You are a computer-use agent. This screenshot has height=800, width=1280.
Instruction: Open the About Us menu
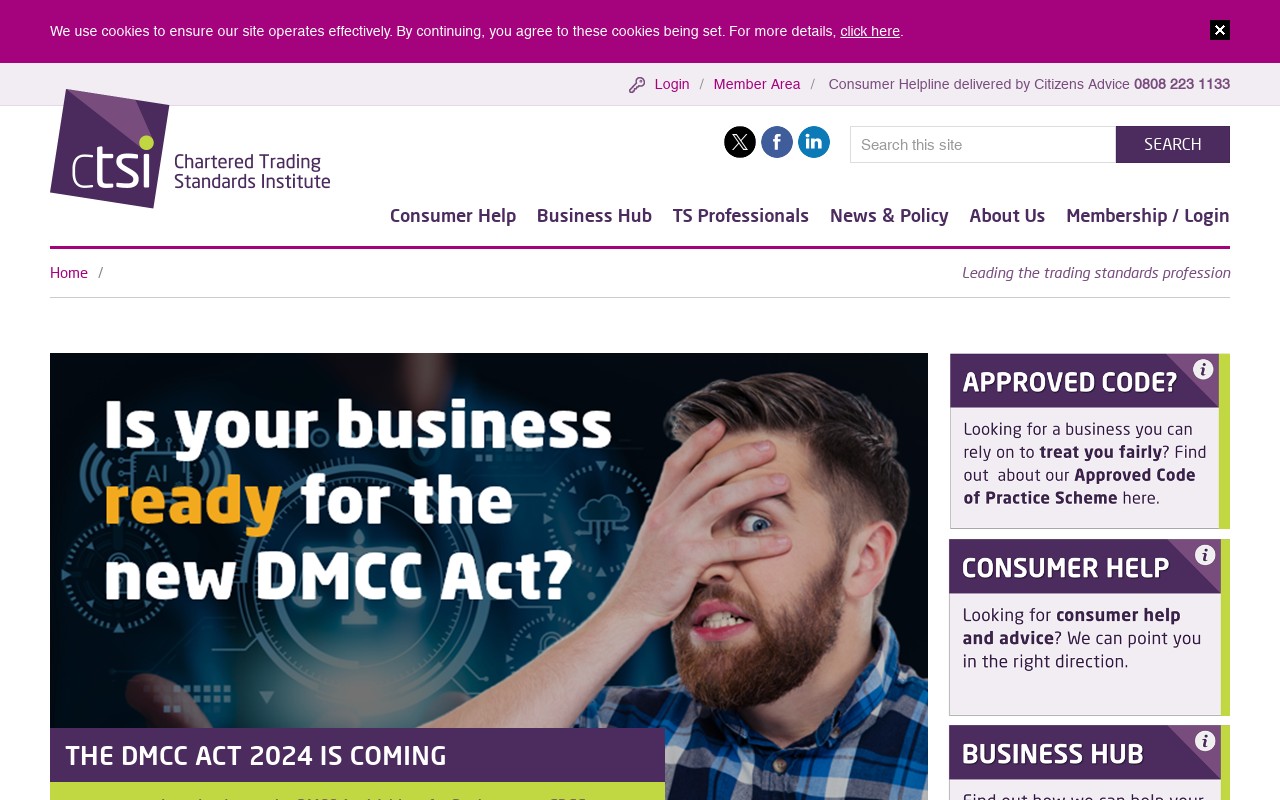click(1007, 216)
